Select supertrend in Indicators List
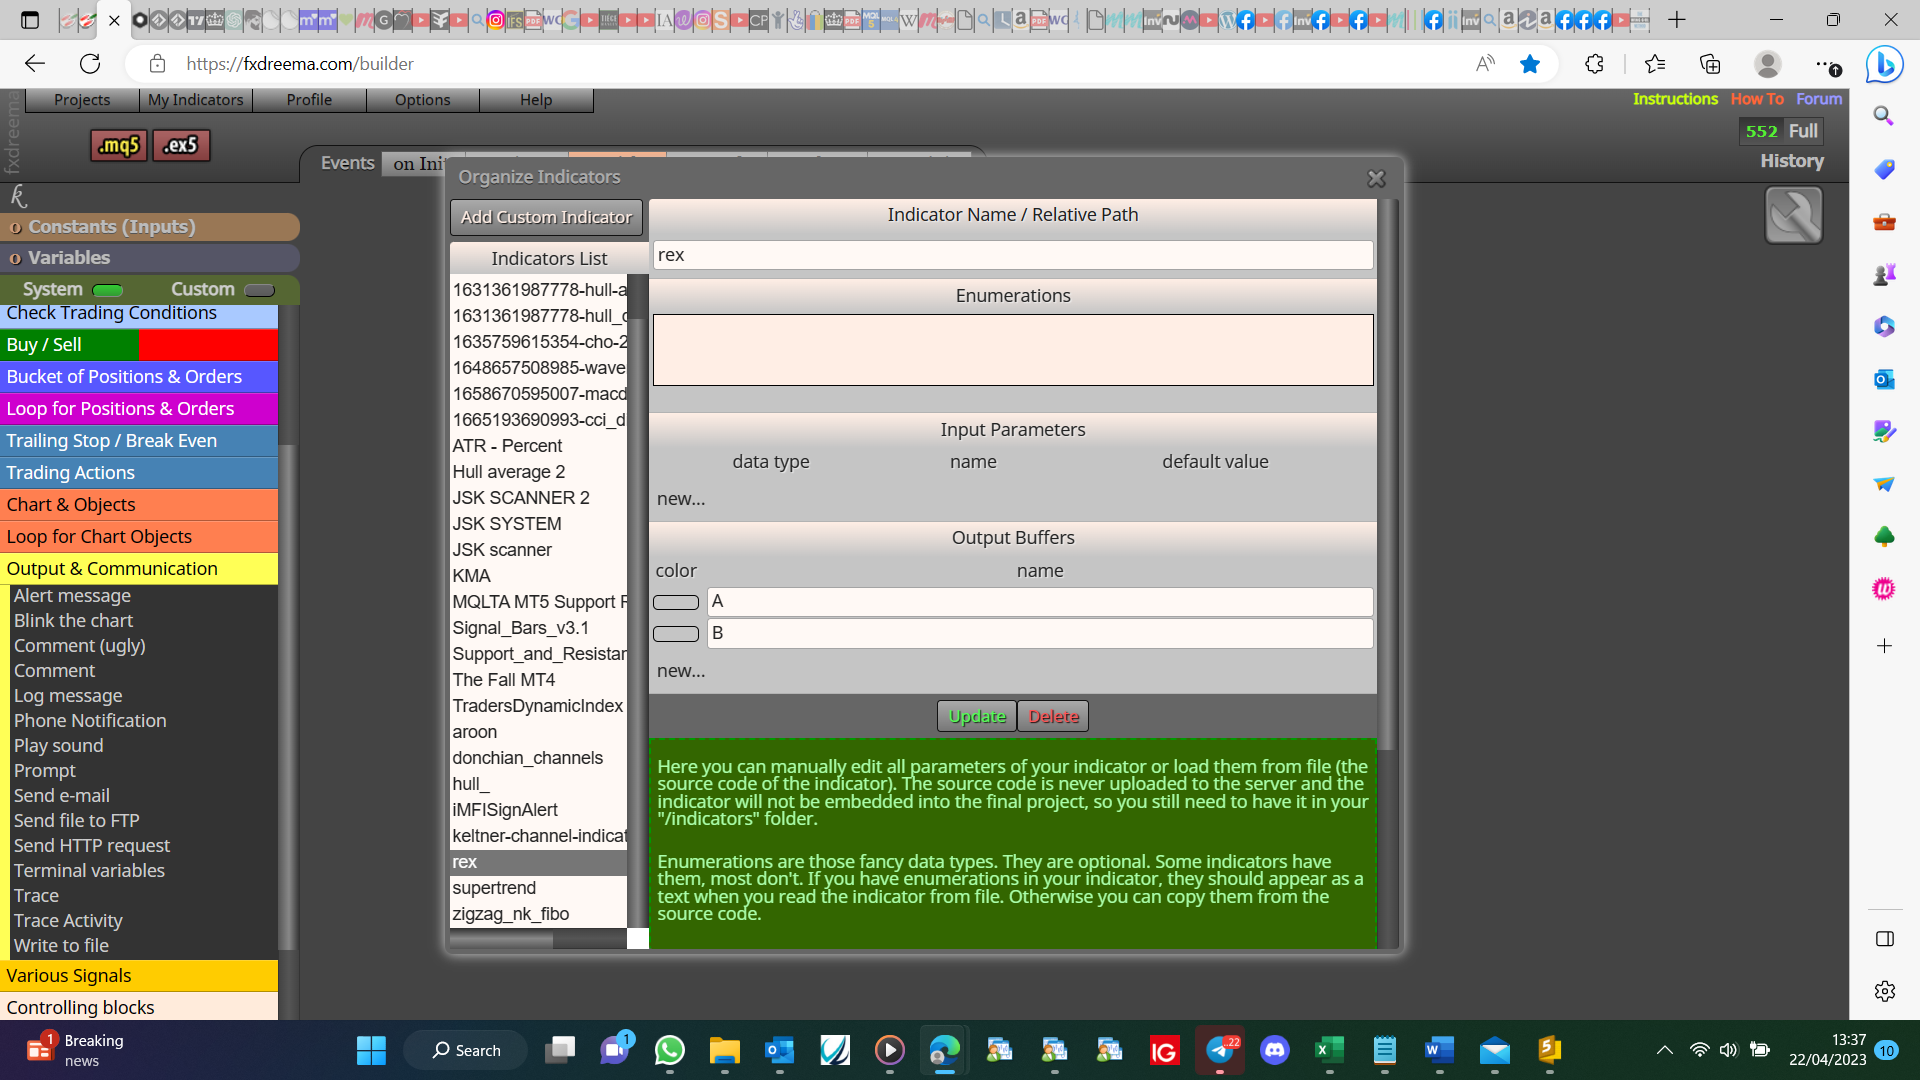Viewport: 1920px width, 1080px height. point(538,888)
